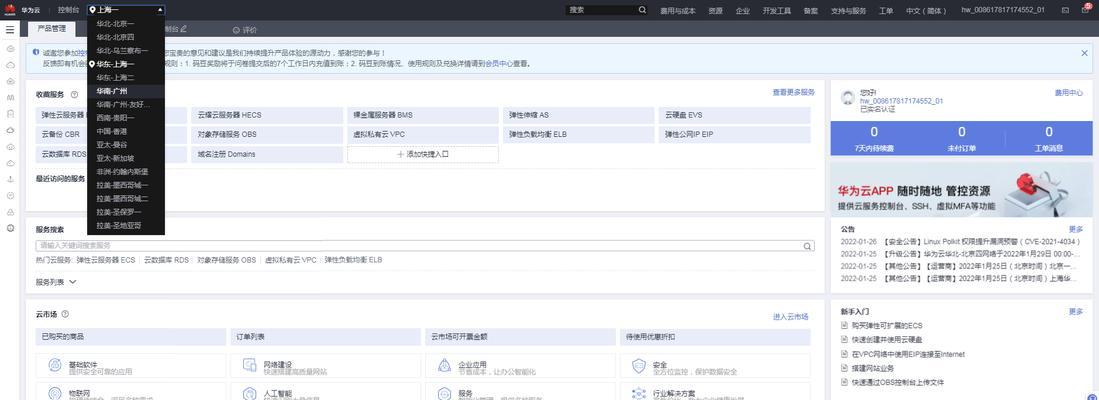1099x400 pixels.
Task: Click the magnifier icon in top search box
Action: coord(642,10)
